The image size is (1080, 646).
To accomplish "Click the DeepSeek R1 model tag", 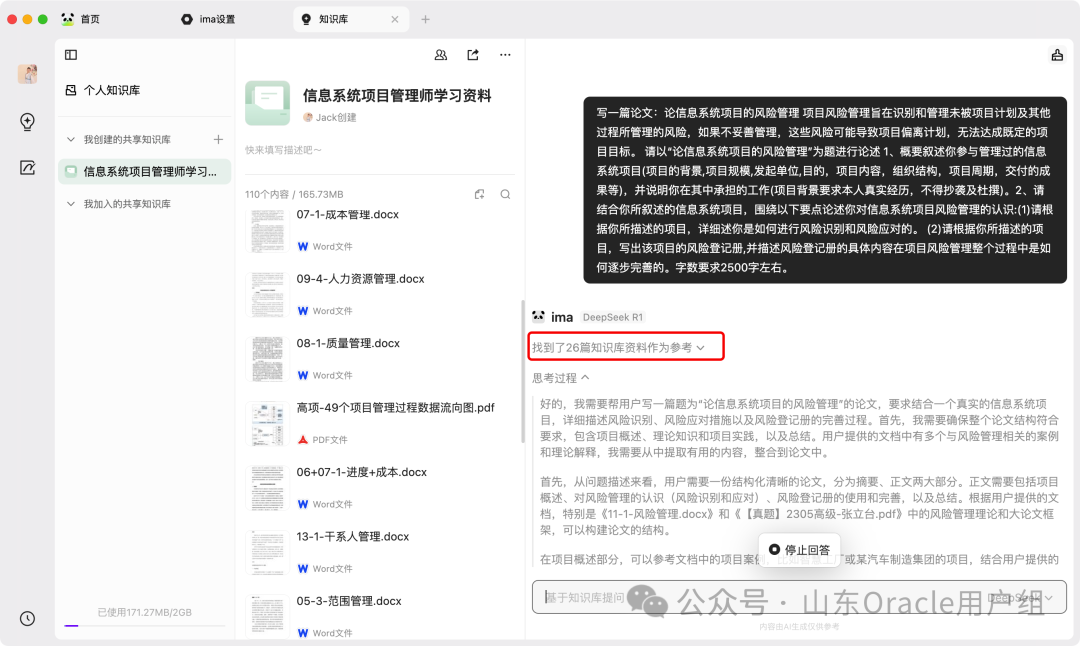I will coord(612,317).
